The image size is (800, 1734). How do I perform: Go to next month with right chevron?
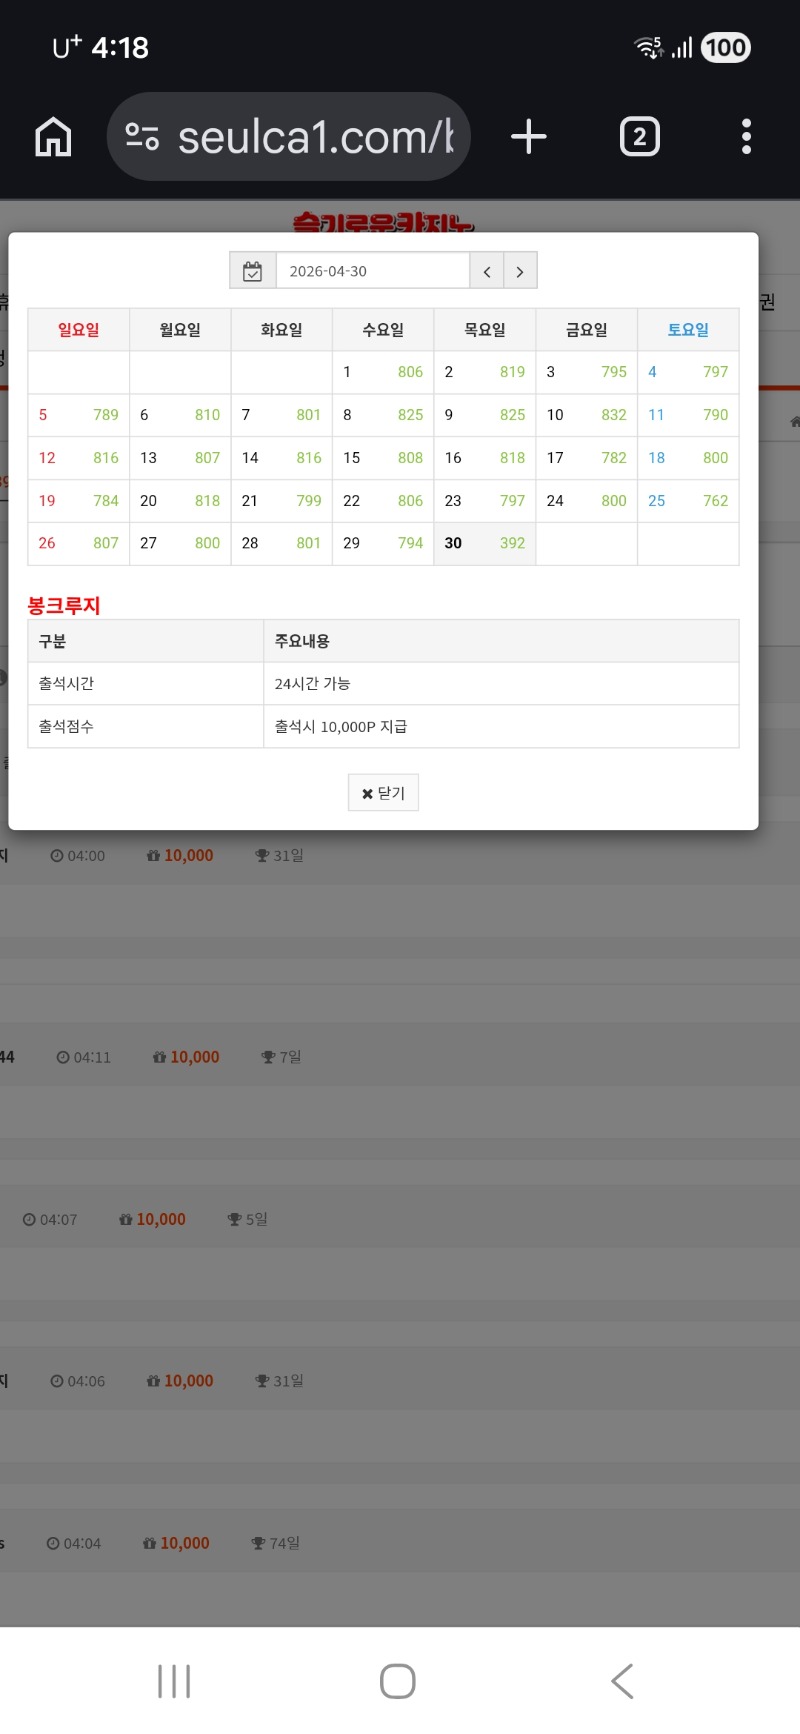(520, 271)
